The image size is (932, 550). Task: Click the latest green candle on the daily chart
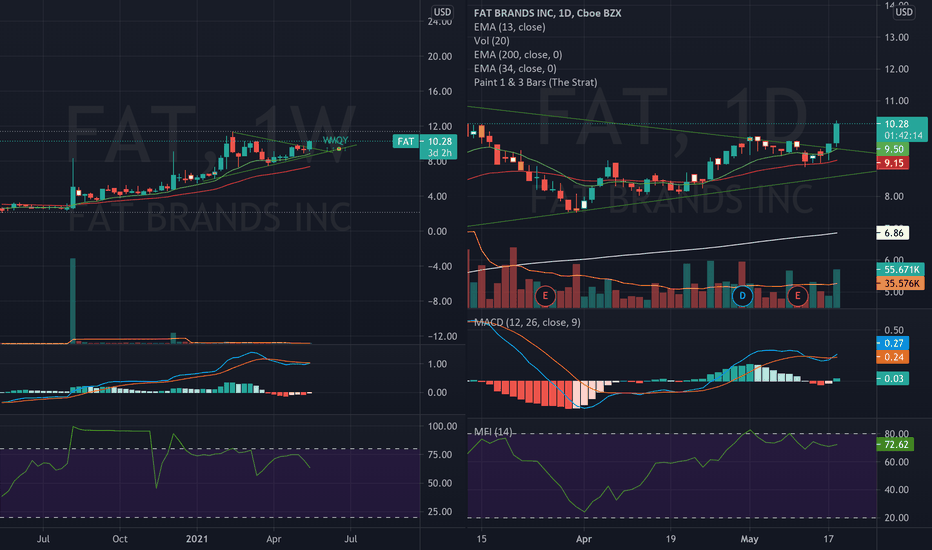click(x=837, y=133)
